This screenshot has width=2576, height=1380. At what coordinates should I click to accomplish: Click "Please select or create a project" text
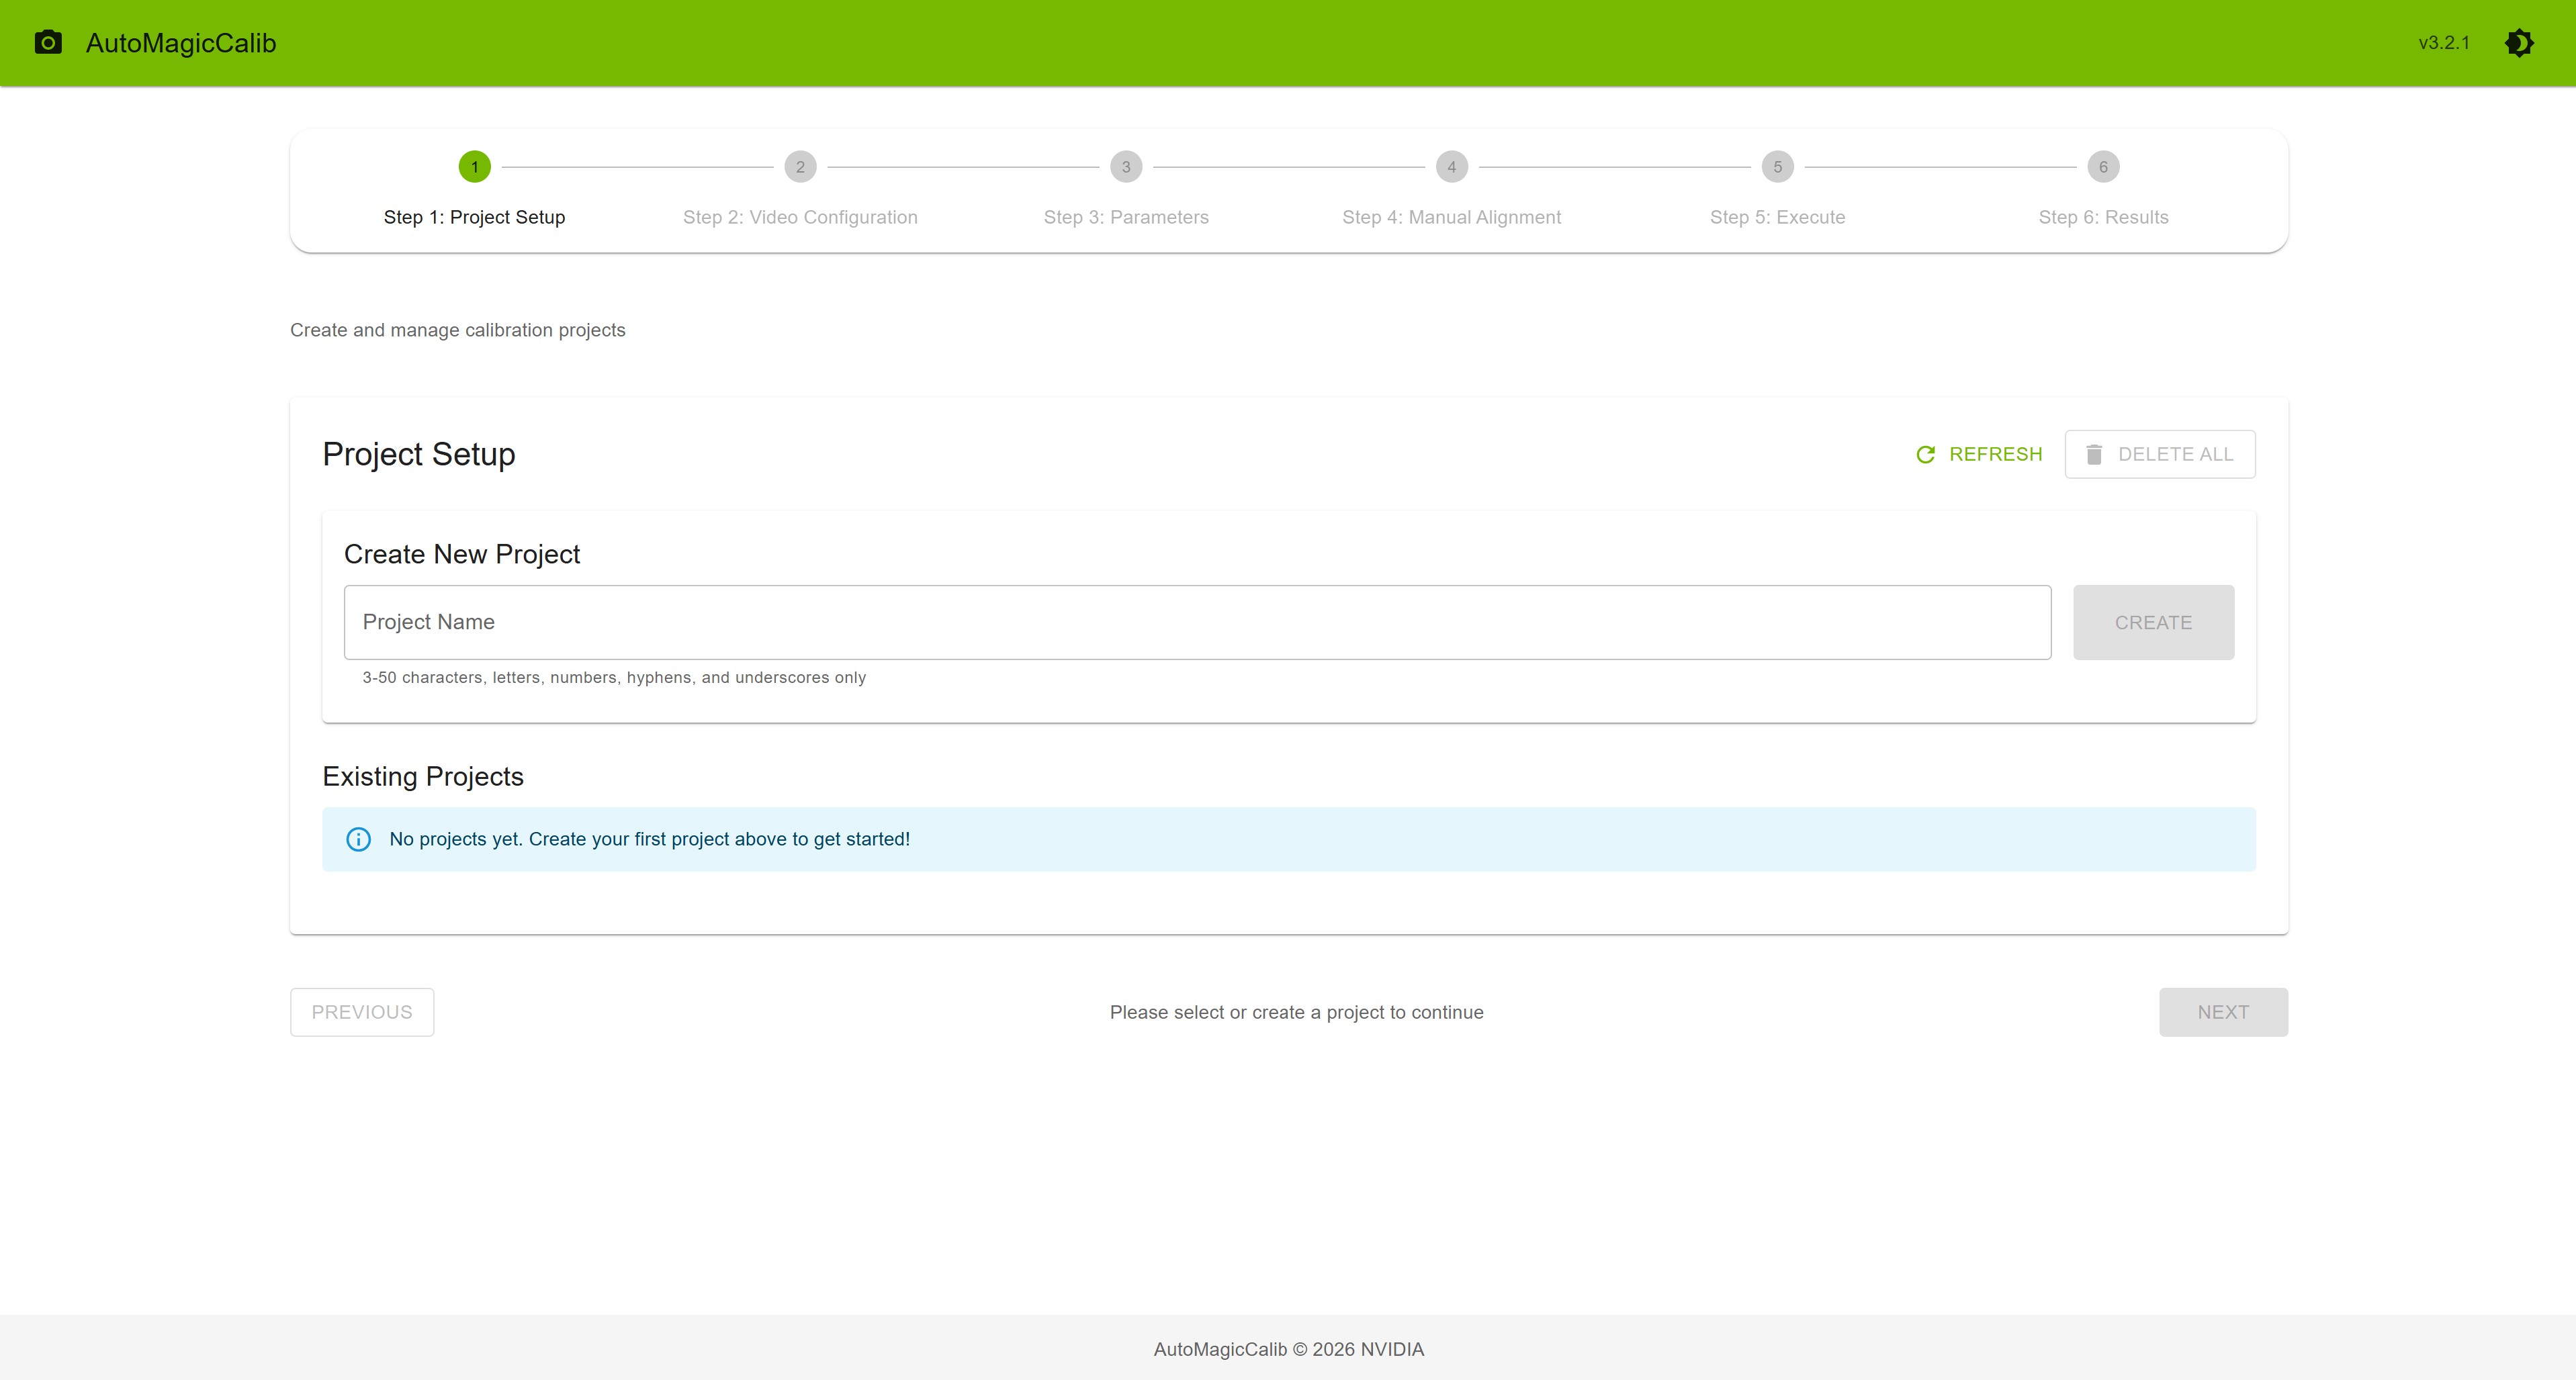(1297, 1013)
